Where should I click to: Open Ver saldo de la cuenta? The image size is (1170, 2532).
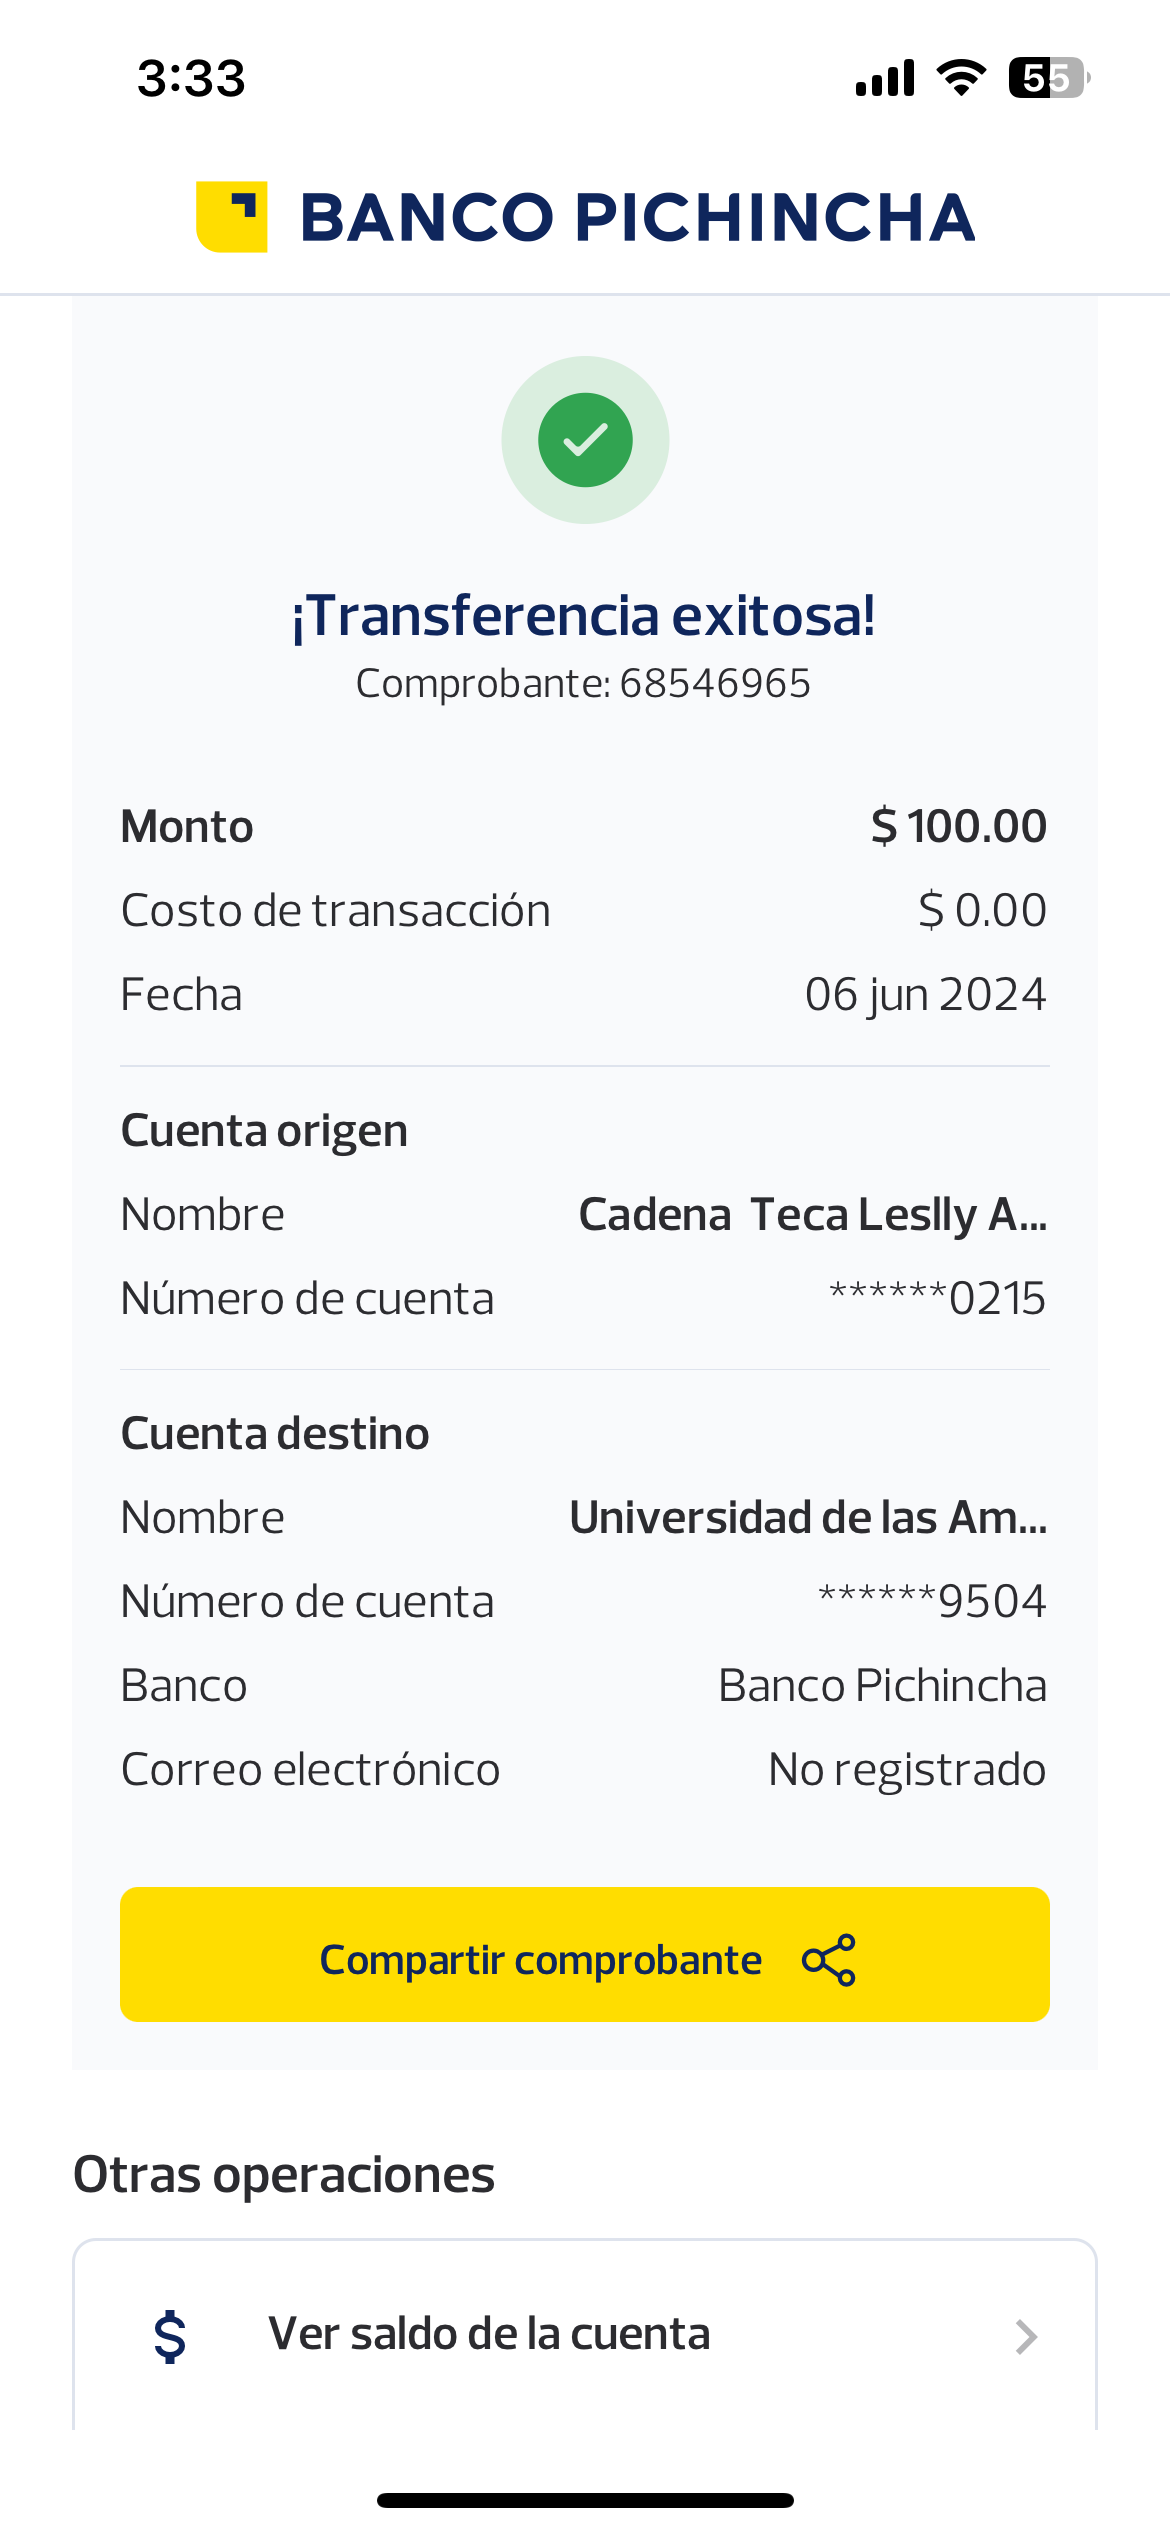pos(489,2334)
